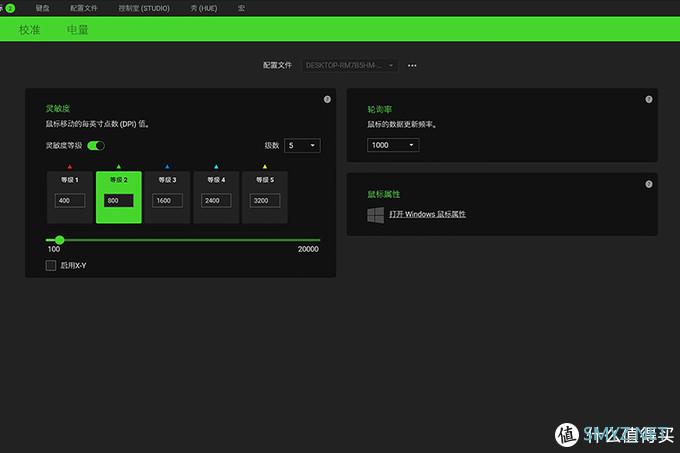Open the three-dot profile options menu

click(412, 66)
